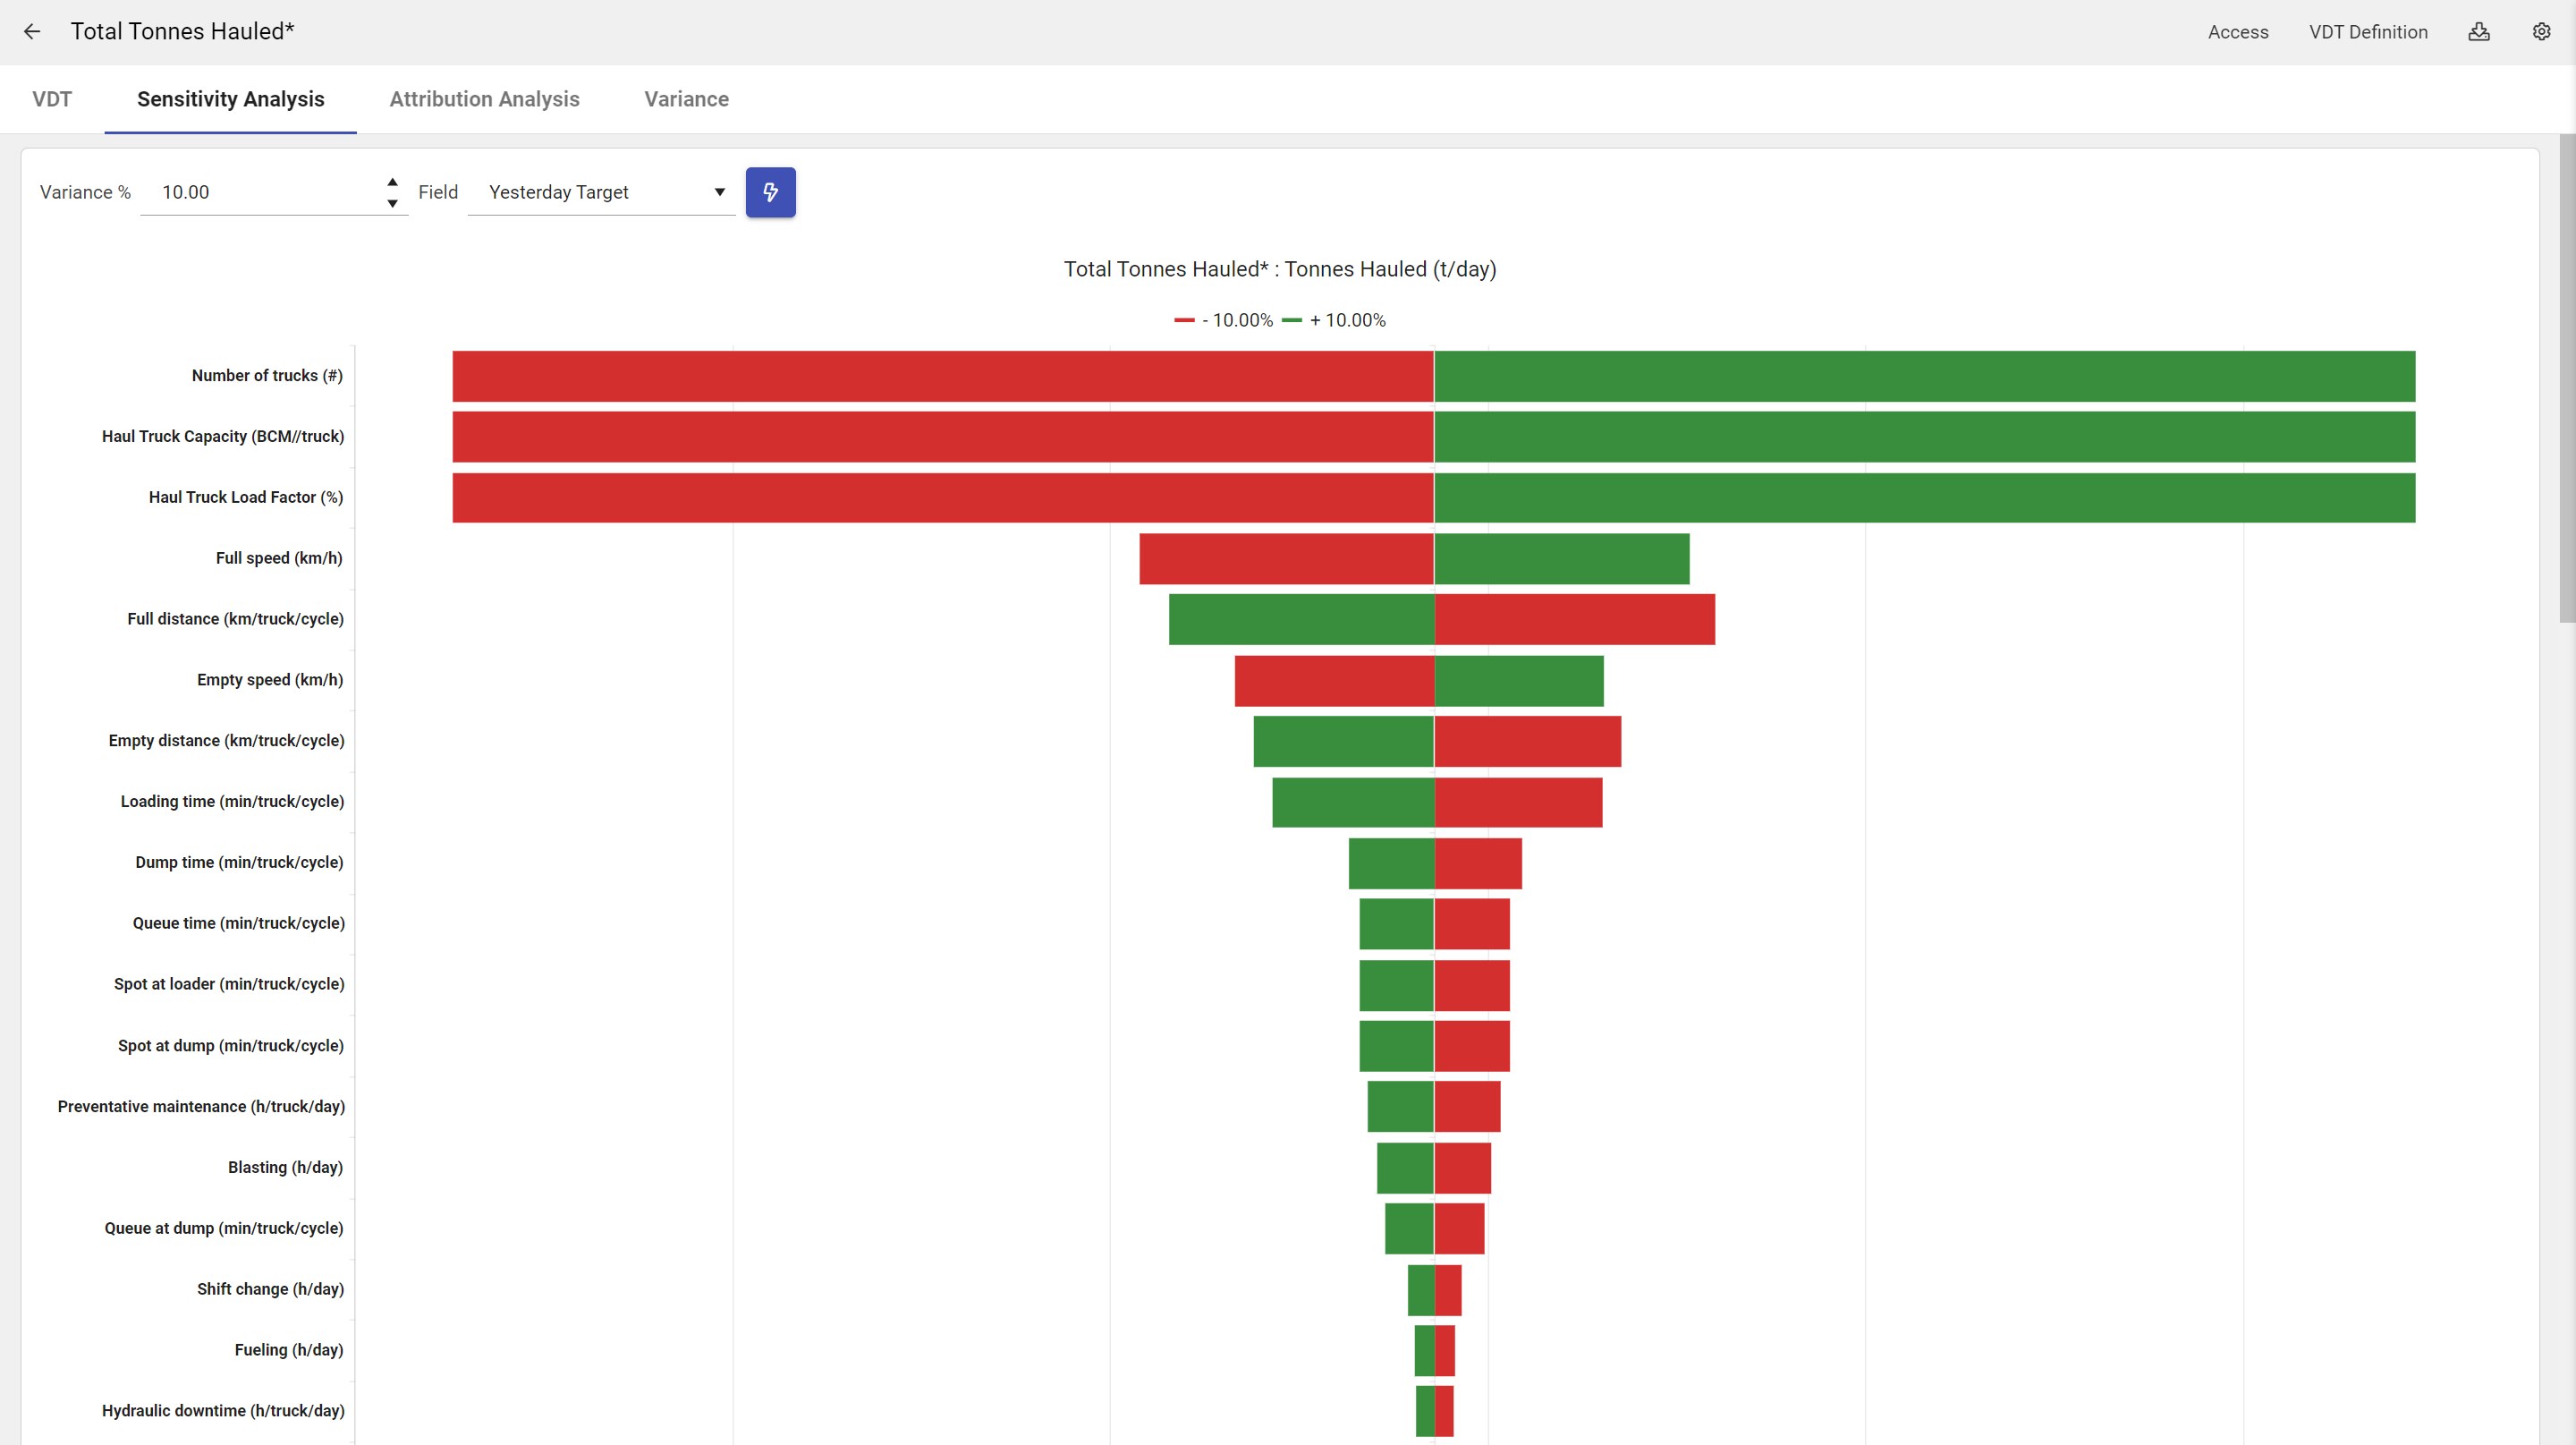Click green bar for Full speed
Image resolution: width=2576 pixels, height=1445 pixels.
click(1561, 558)
